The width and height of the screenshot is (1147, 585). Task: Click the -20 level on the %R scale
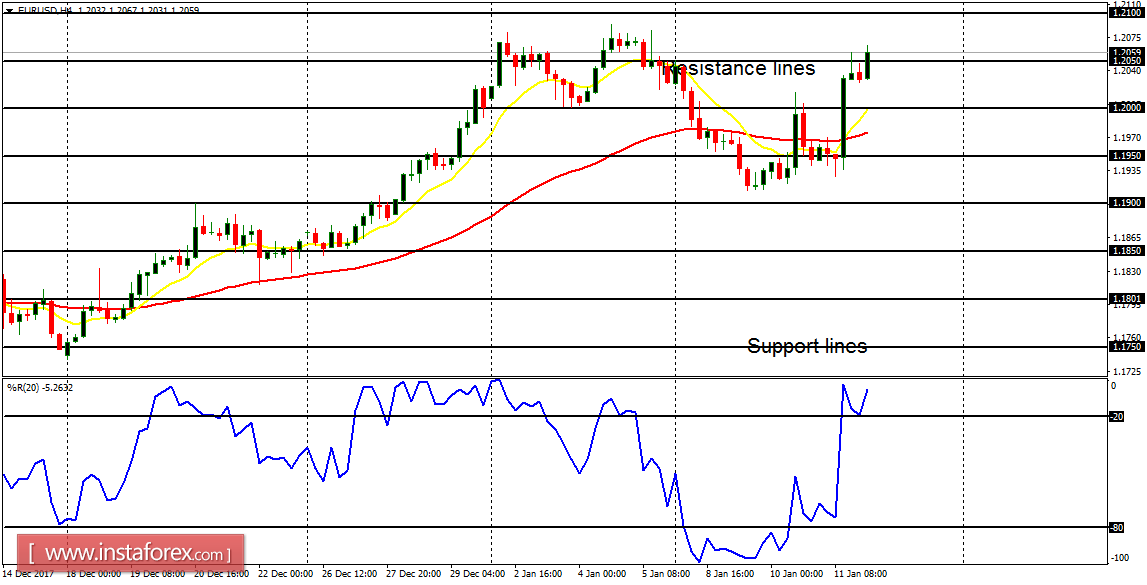point(1117,417)
